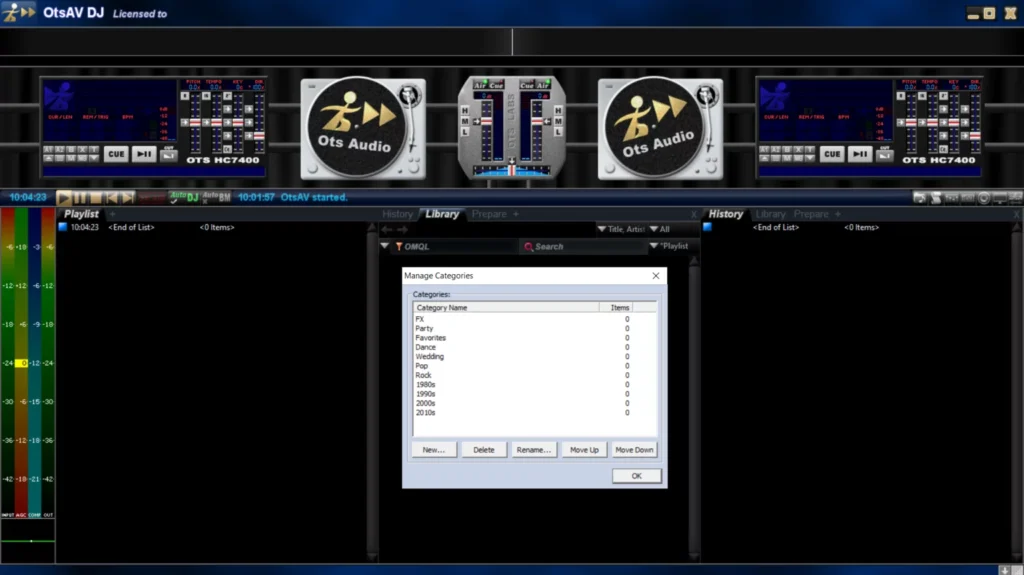Image resolution: width=1024 pixels, height=575 pixels.
Task: Skip to next track in transport bar
Action: click(128, 197)
